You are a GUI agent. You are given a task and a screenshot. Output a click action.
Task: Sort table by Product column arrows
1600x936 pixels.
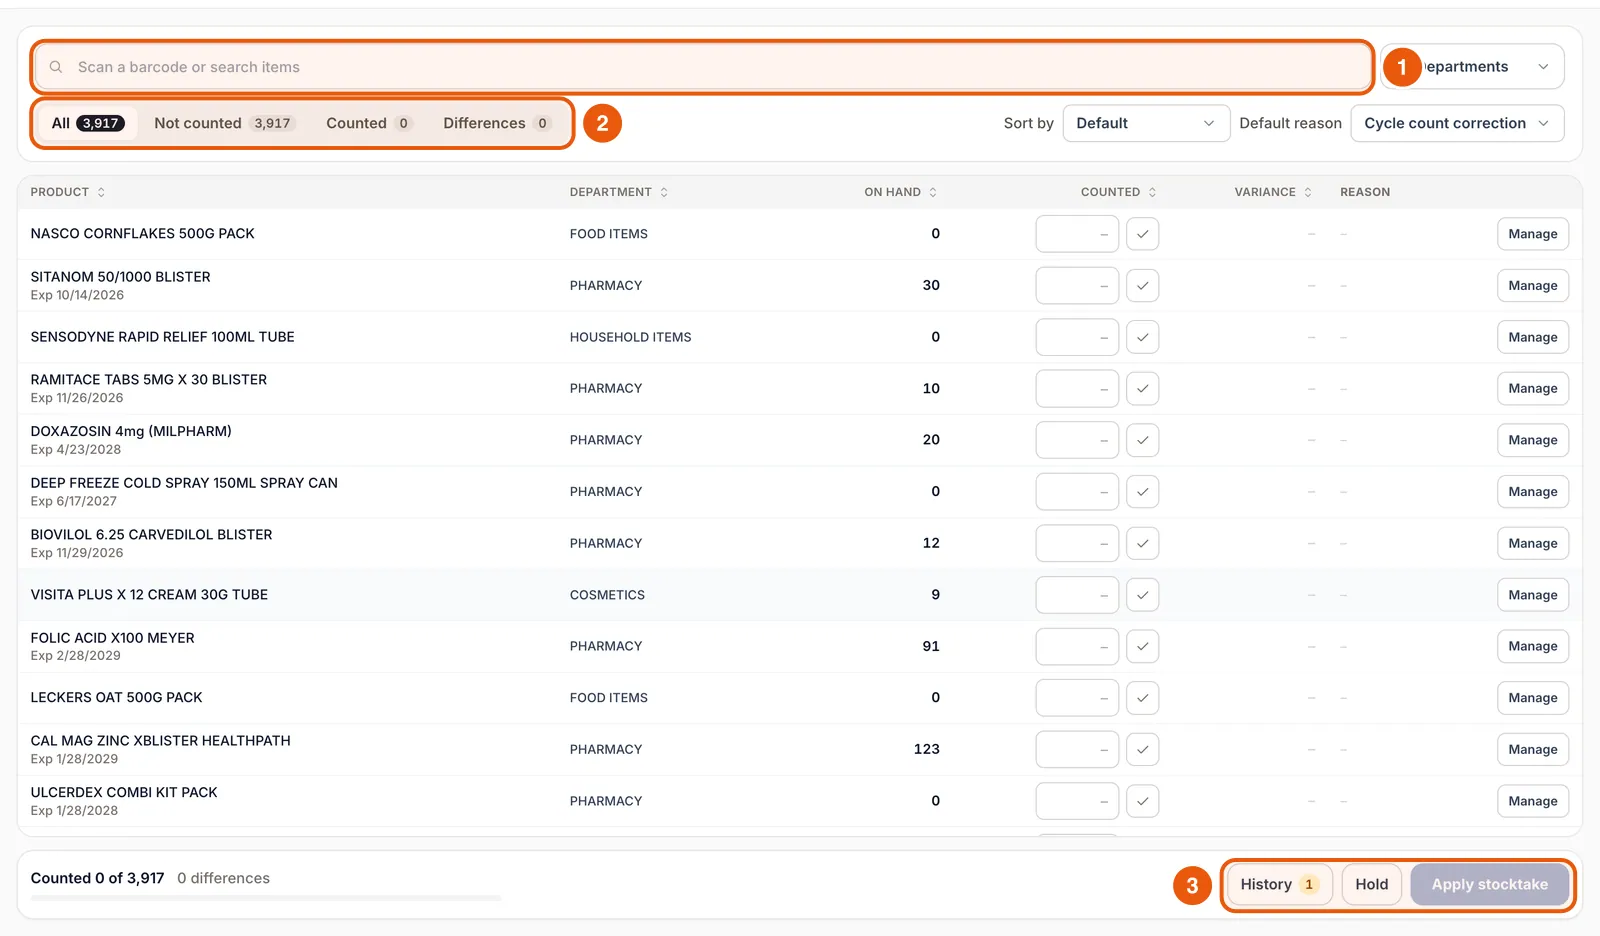[x=101, y=192]
